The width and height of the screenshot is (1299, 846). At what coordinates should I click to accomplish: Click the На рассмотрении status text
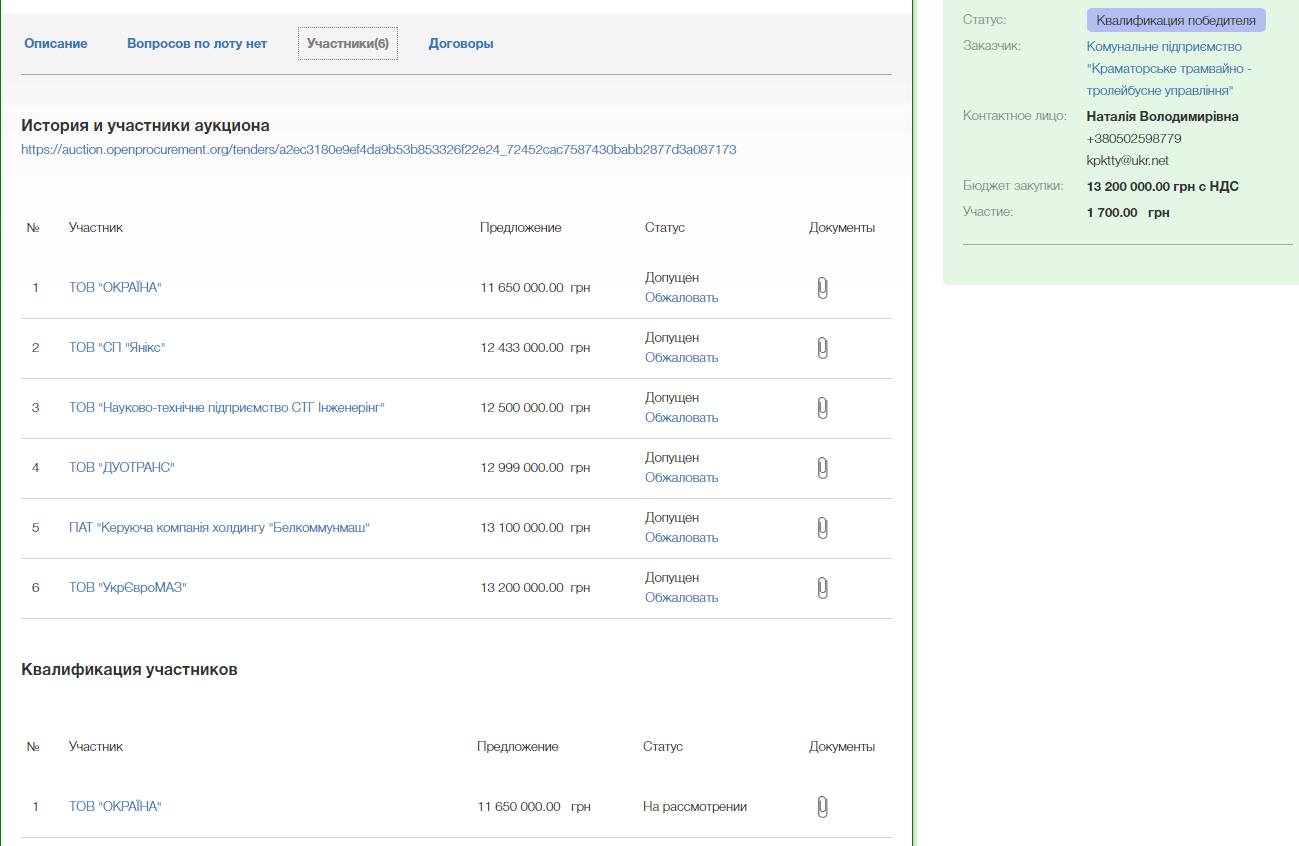(695, 807)
